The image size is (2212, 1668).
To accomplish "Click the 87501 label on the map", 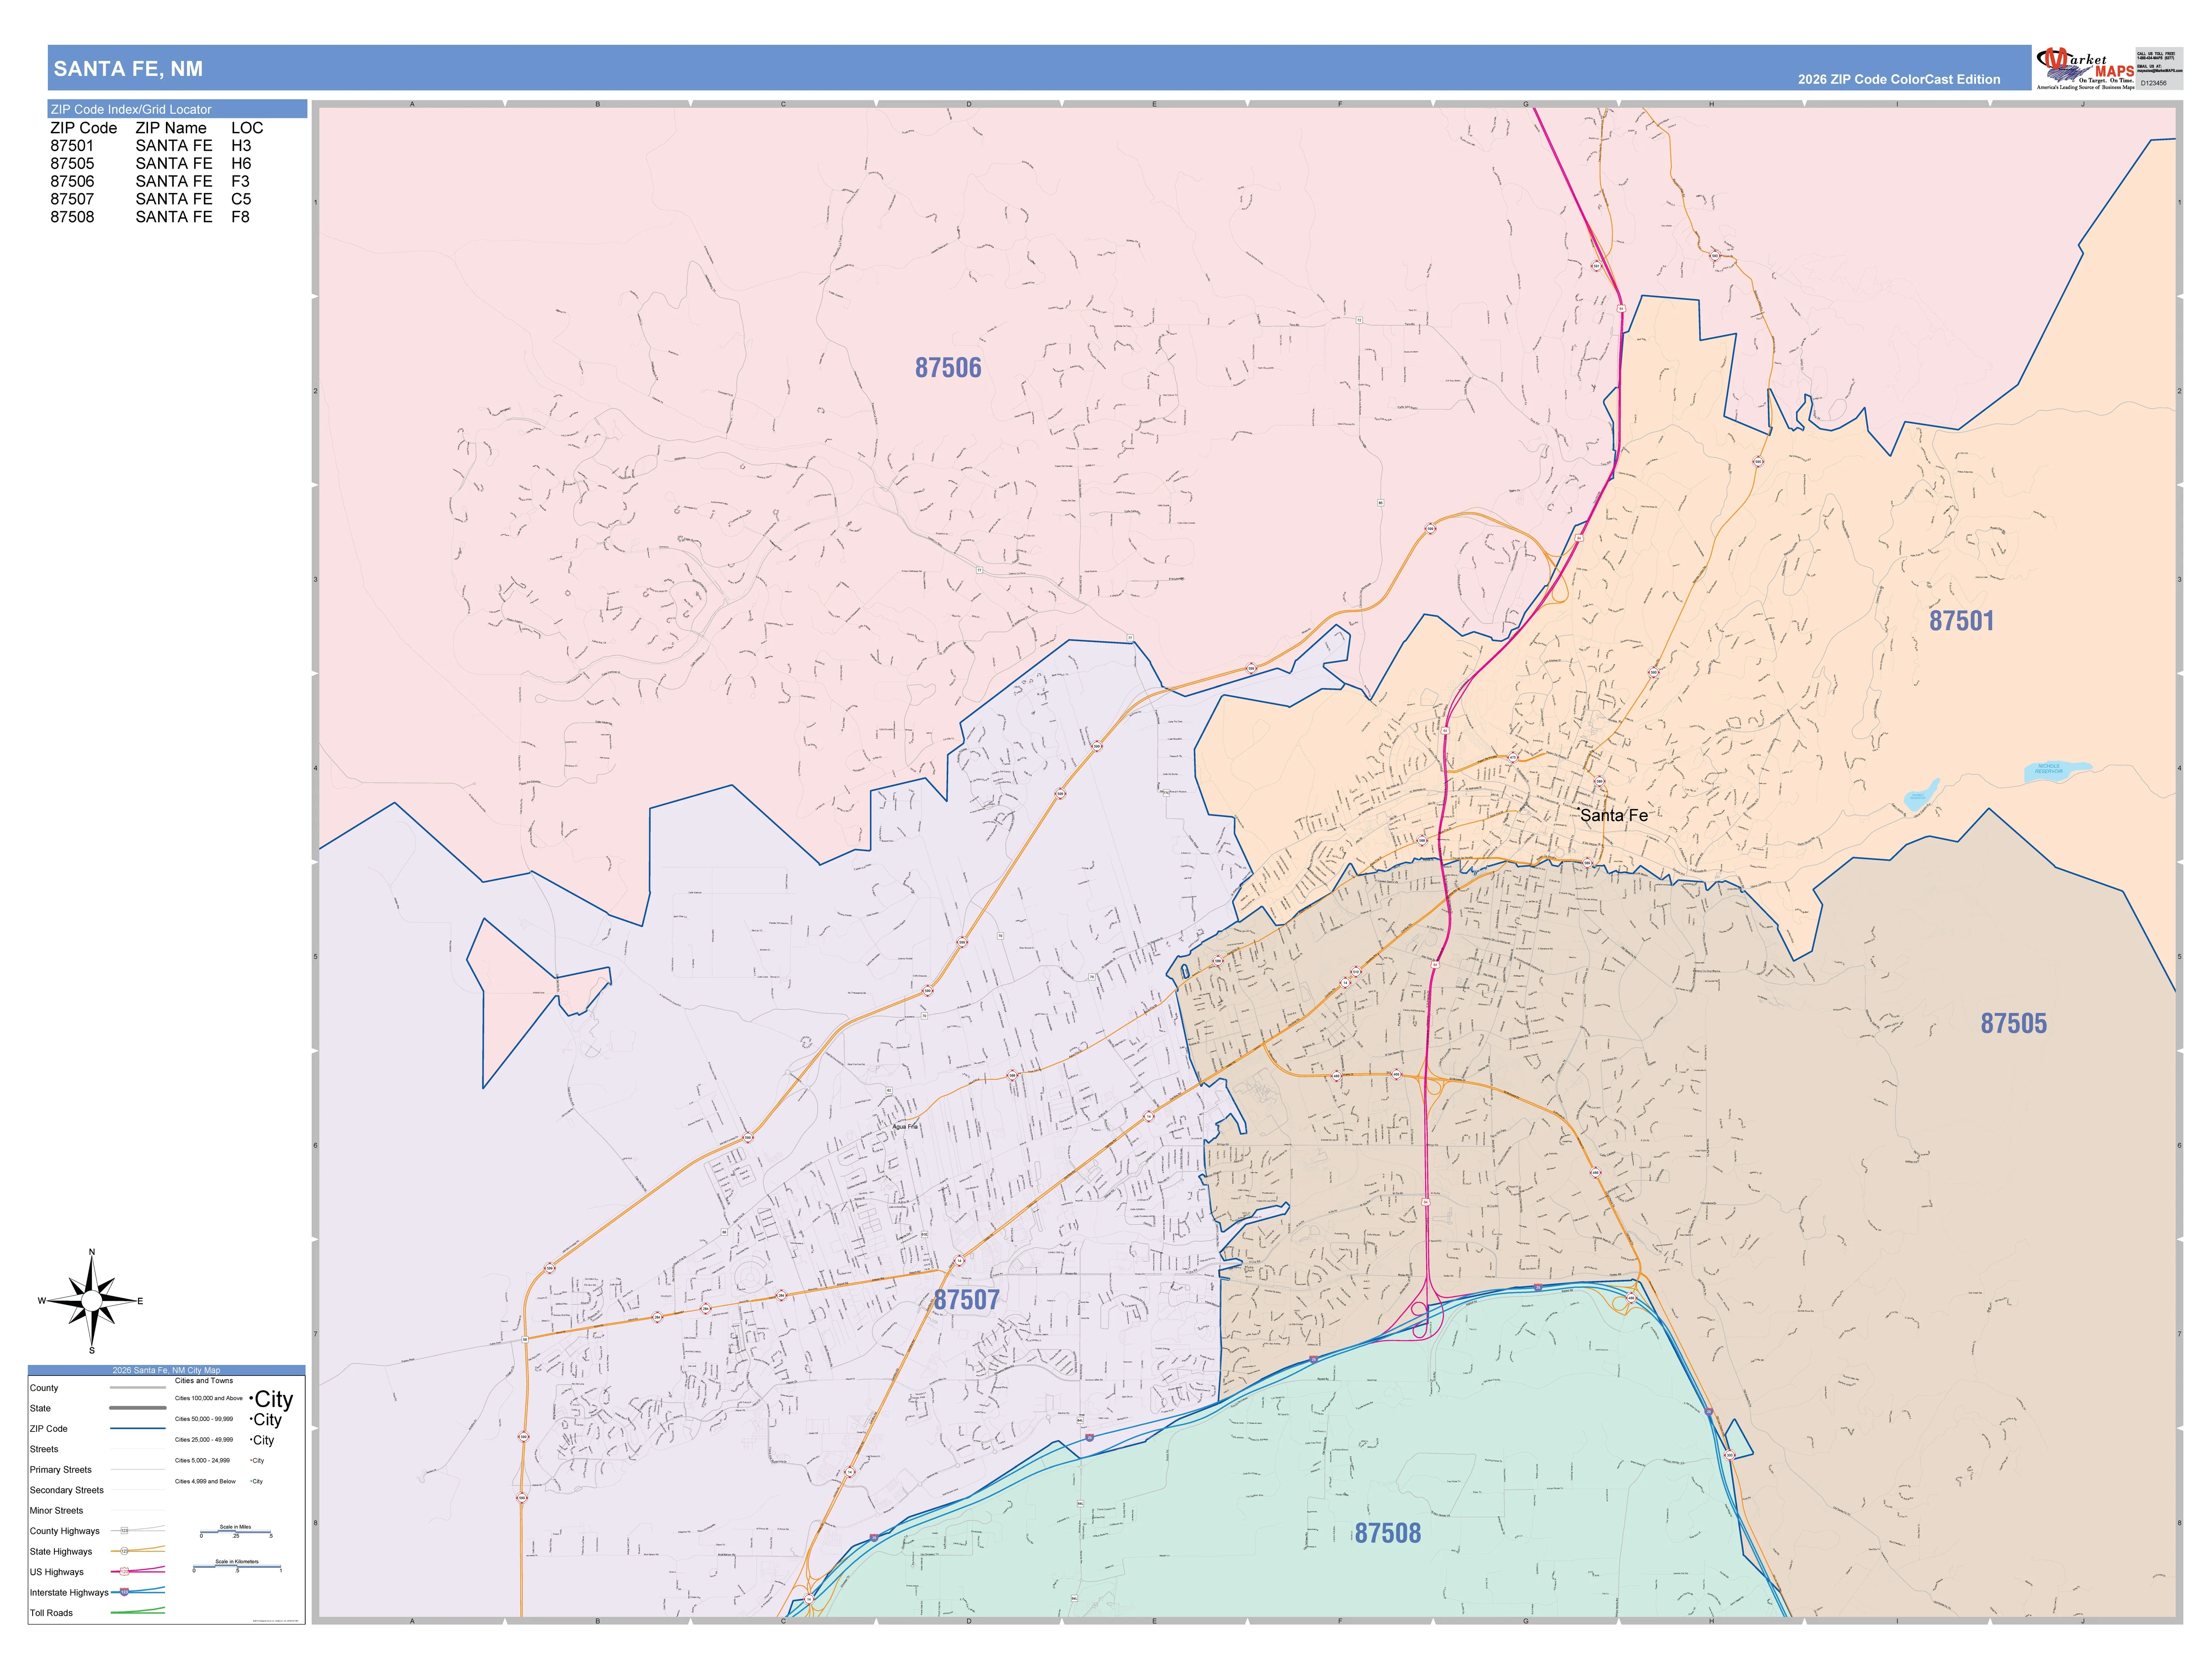I will tap(1962, 621).
